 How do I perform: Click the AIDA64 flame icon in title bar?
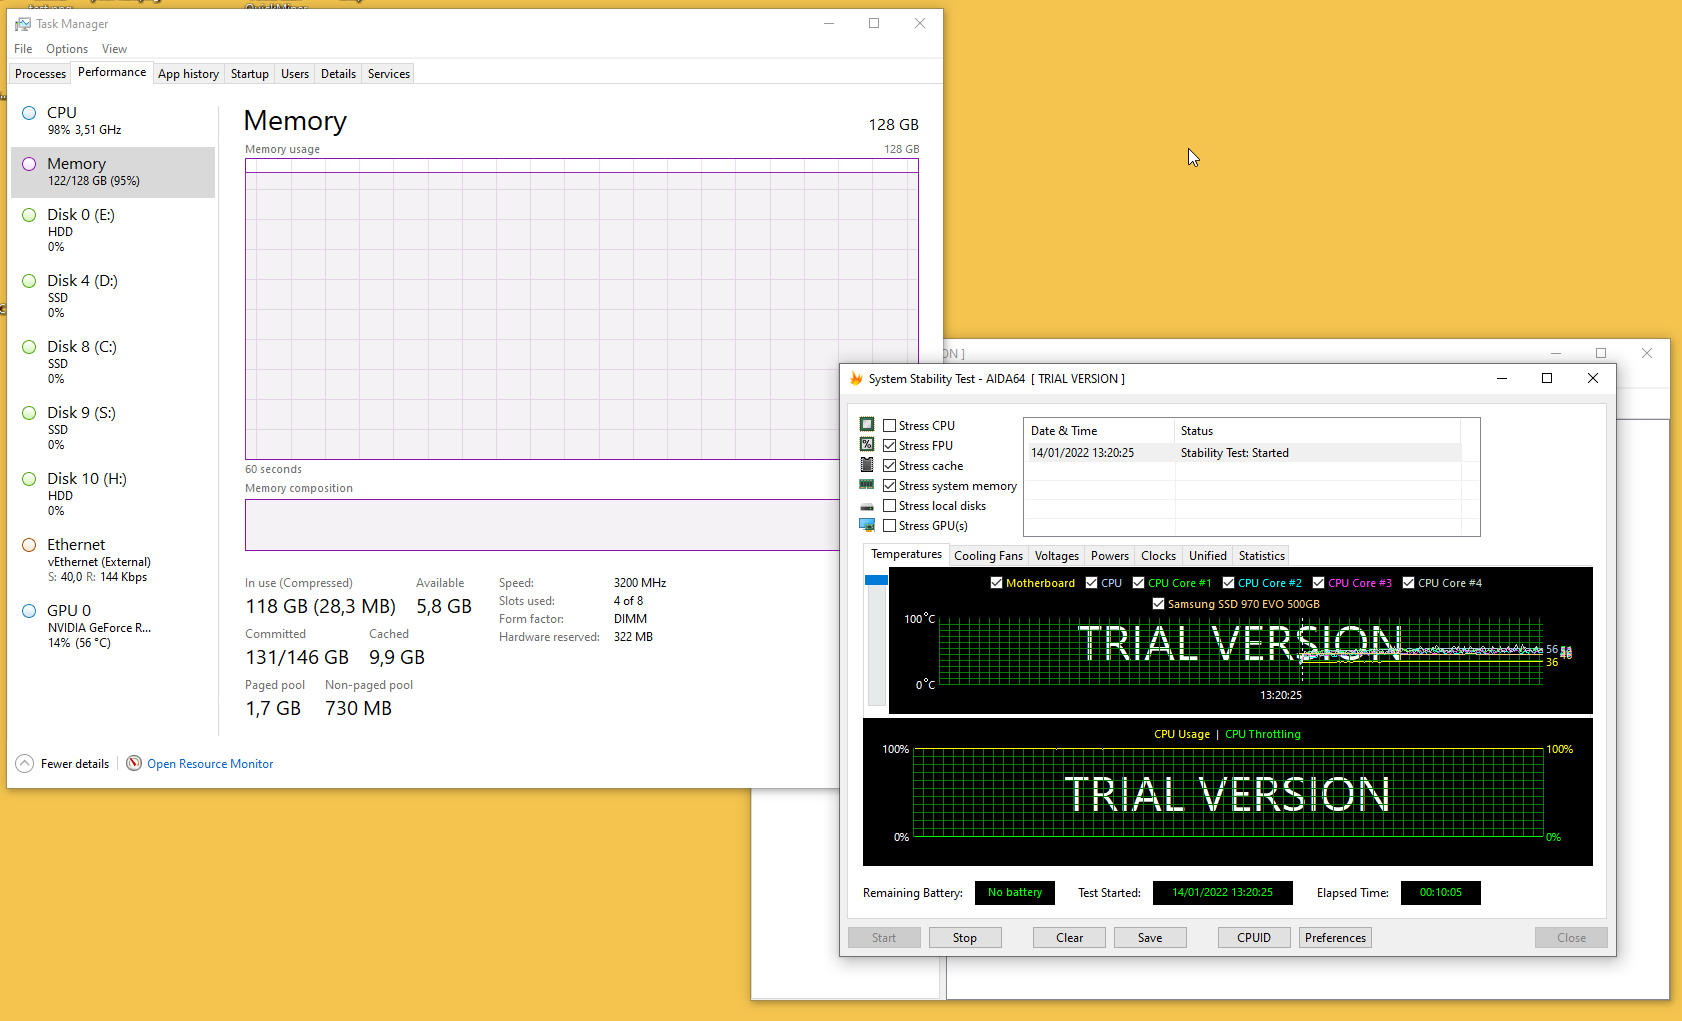click(856, 379)
